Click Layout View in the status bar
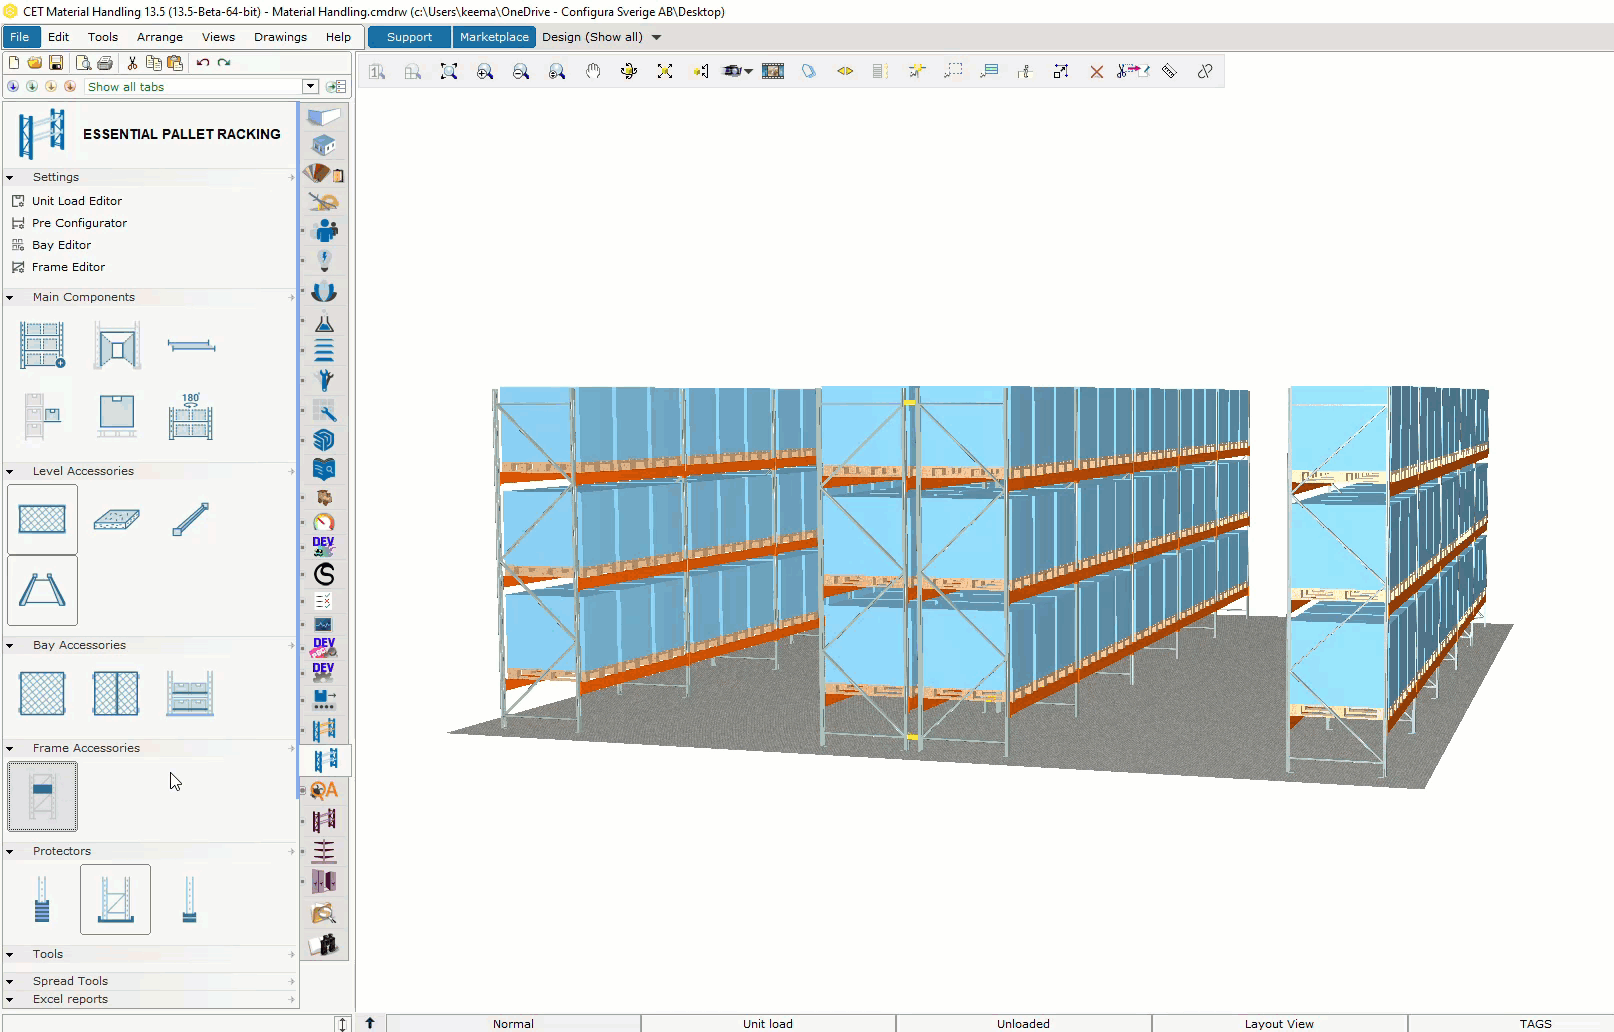Screen dimensions: 1614x1032 coord(1279,1023)
